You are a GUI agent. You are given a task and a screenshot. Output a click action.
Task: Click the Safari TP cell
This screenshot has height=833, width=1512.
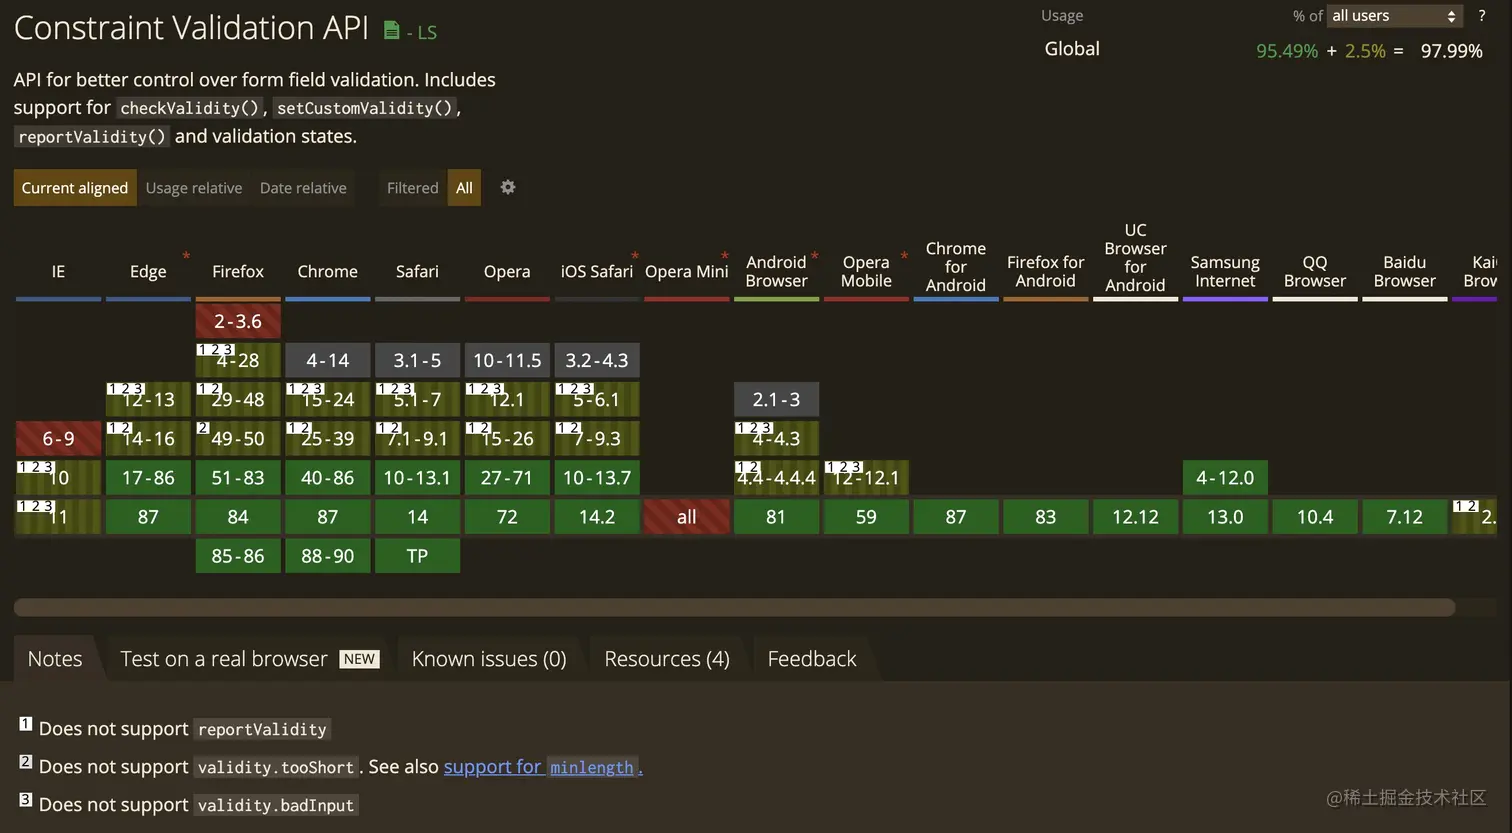point(417,555)
